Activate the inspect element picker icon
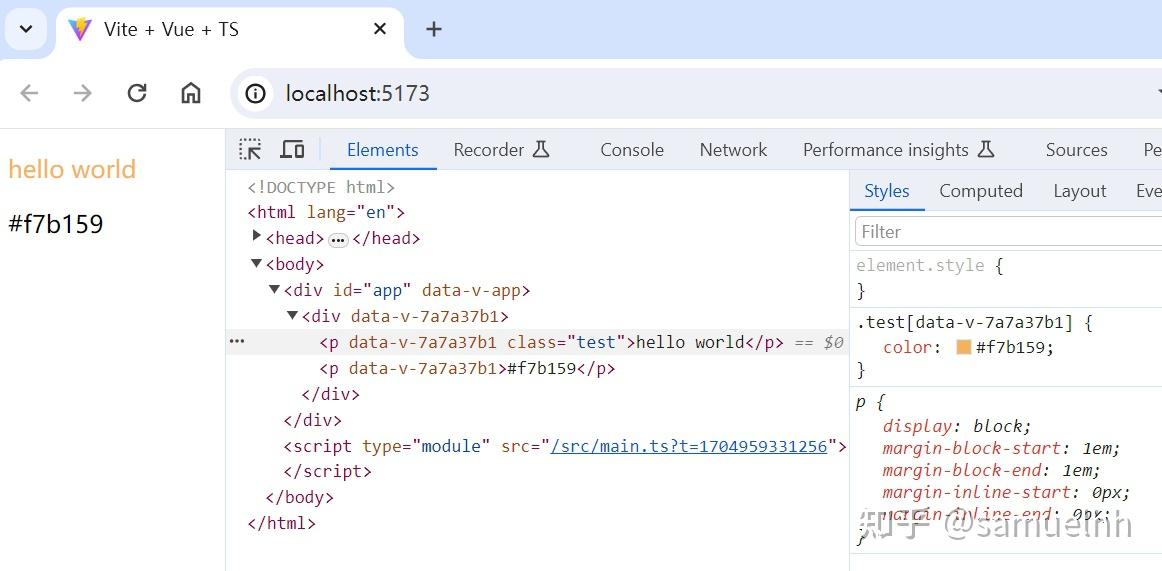This screenshot has width=1162, height=571. tap(250, 150)
